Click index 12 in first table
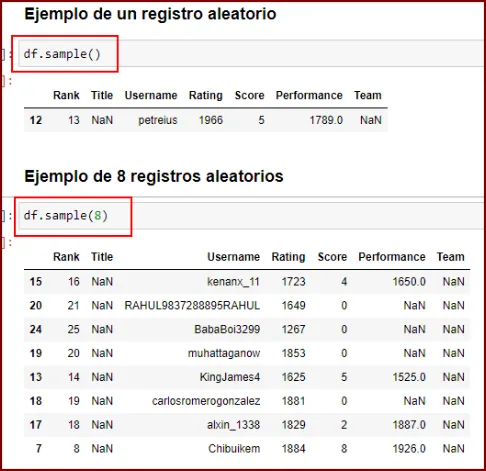The image size is (486, 471). [36, 120]
